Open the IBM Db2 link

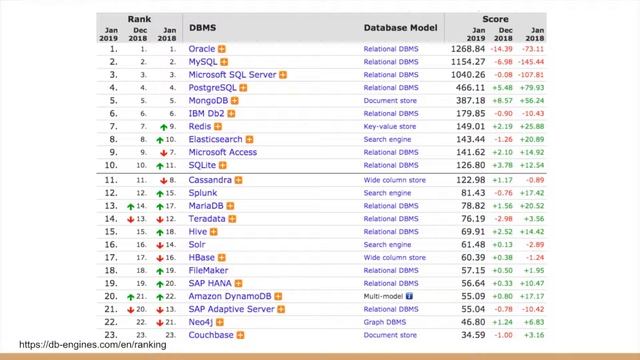[x=206, y=114]
